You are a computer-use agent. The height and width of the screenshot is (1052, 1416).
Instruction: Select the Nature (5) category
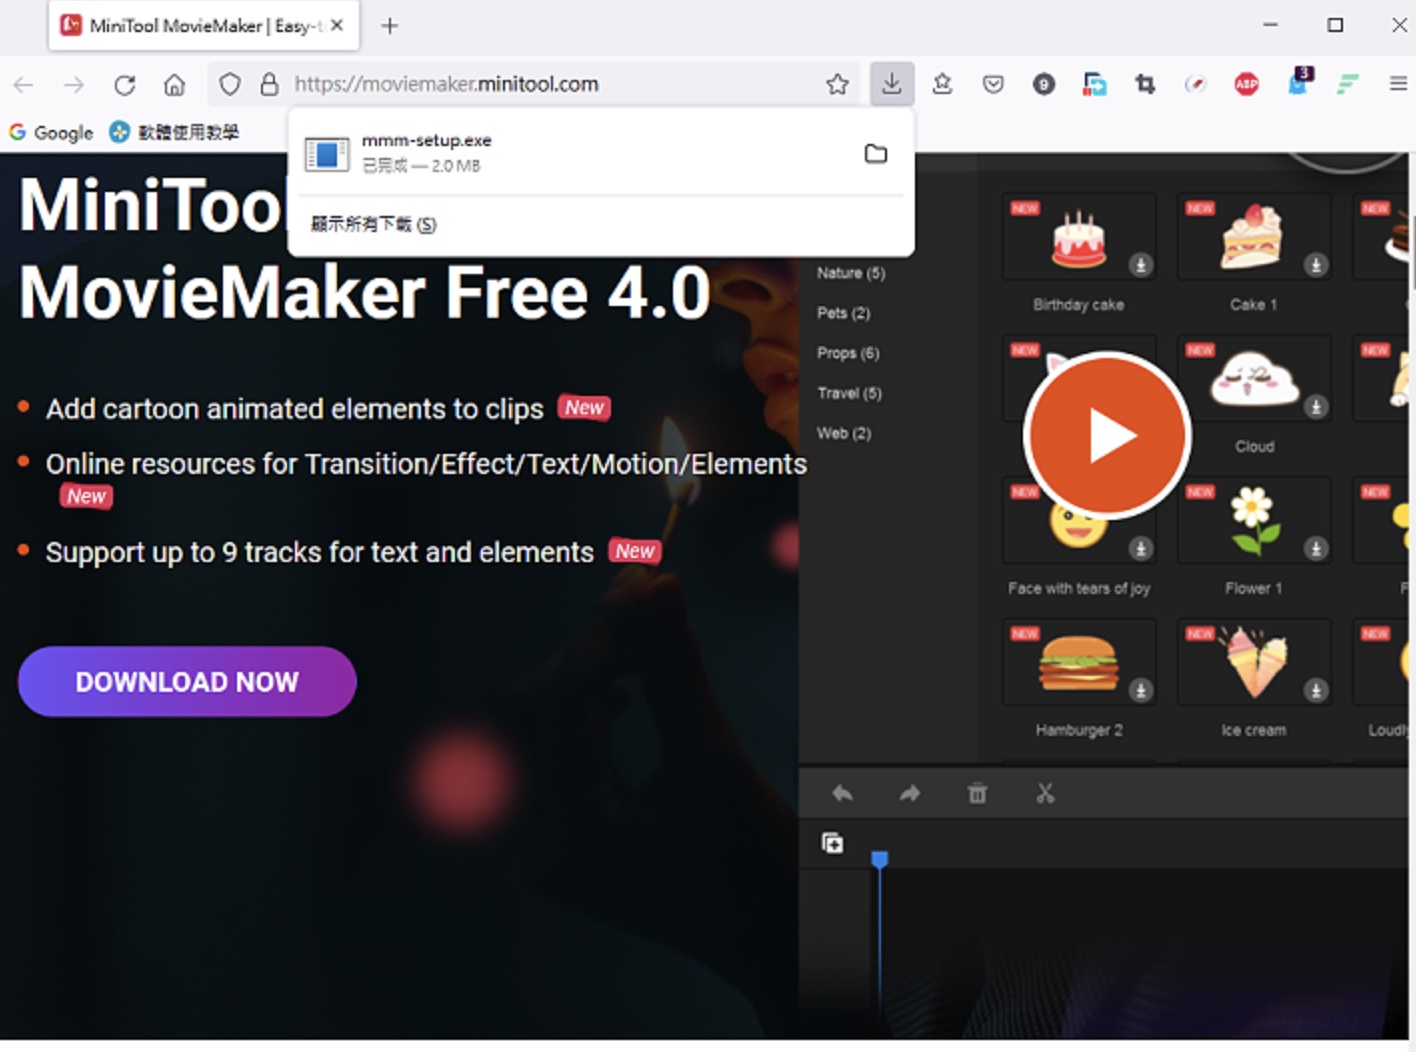click(851, 273)
